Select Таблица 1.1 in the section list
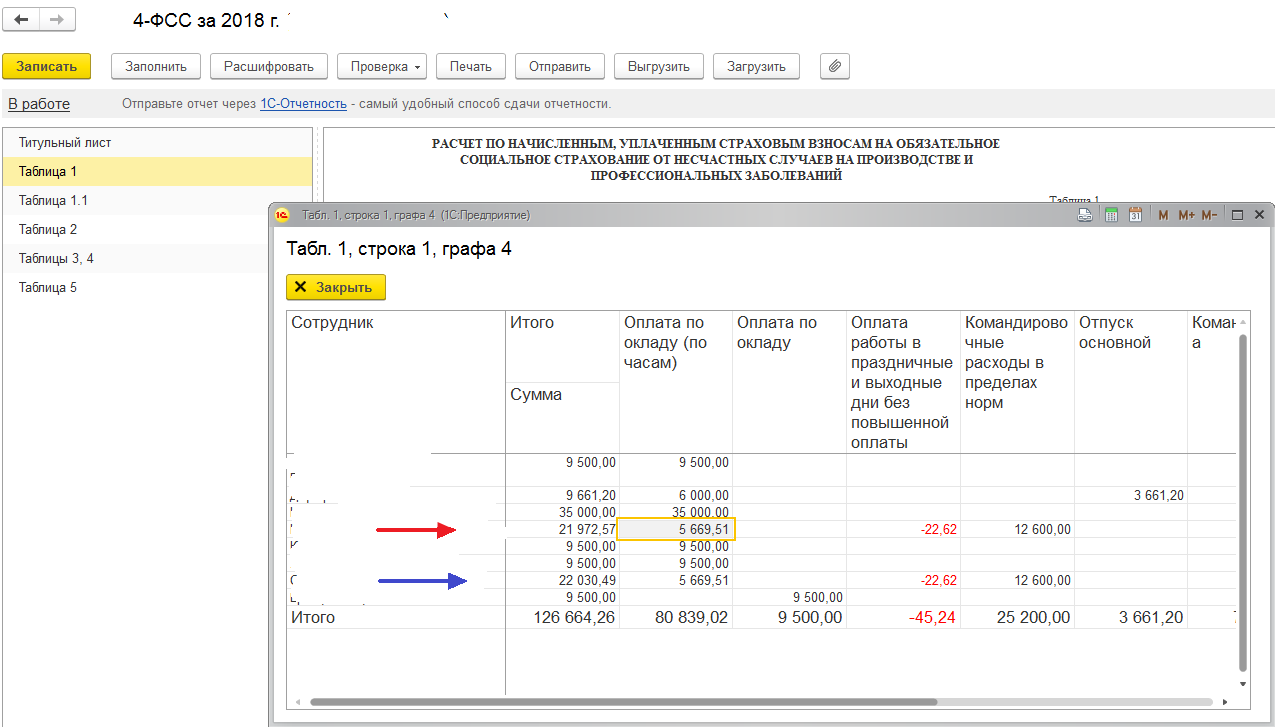 [x=53, y=200]
